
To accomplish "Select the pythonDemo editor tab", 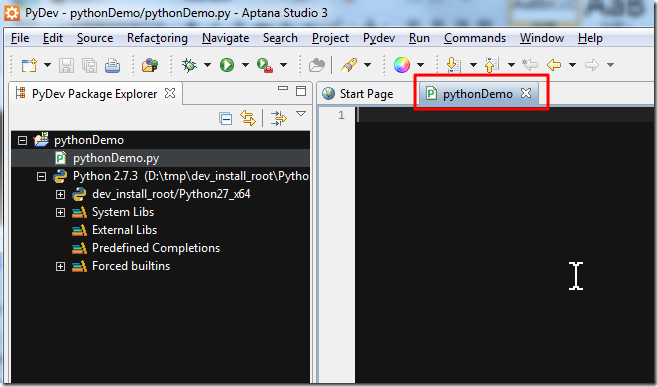I will 478,94.
